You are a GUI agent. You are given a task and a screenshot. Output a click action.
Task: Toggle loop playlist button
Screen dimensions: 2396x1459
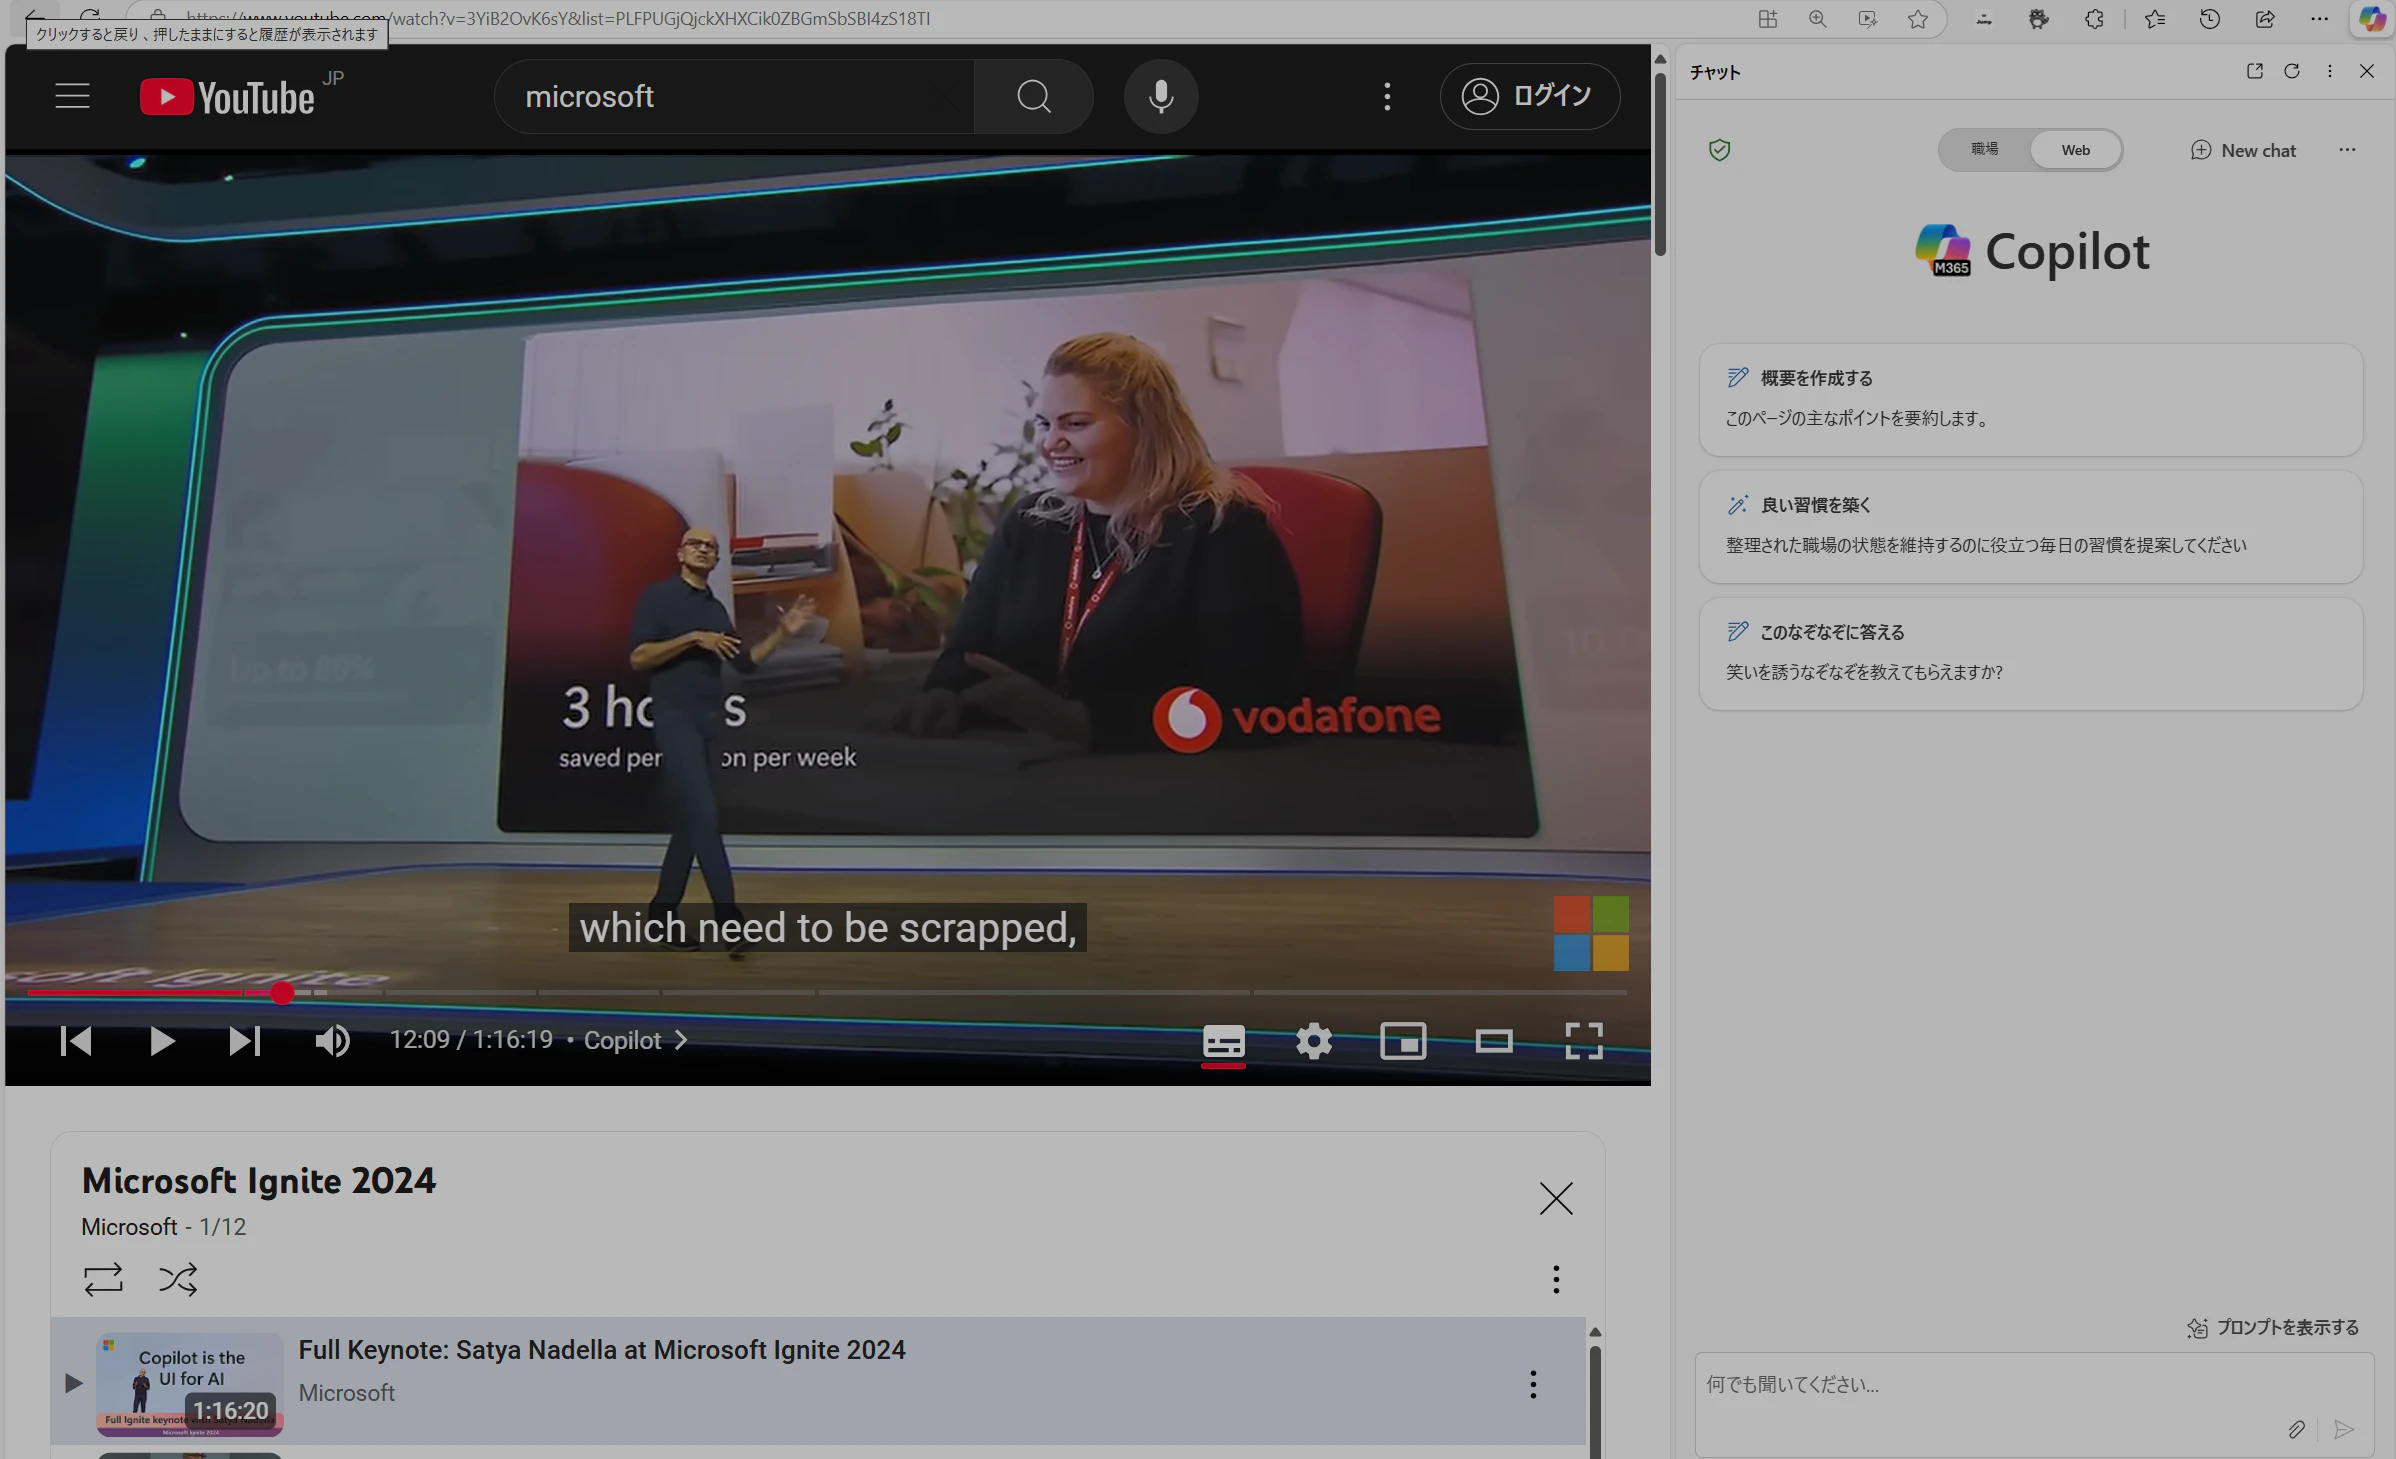tap(103, 1279)
